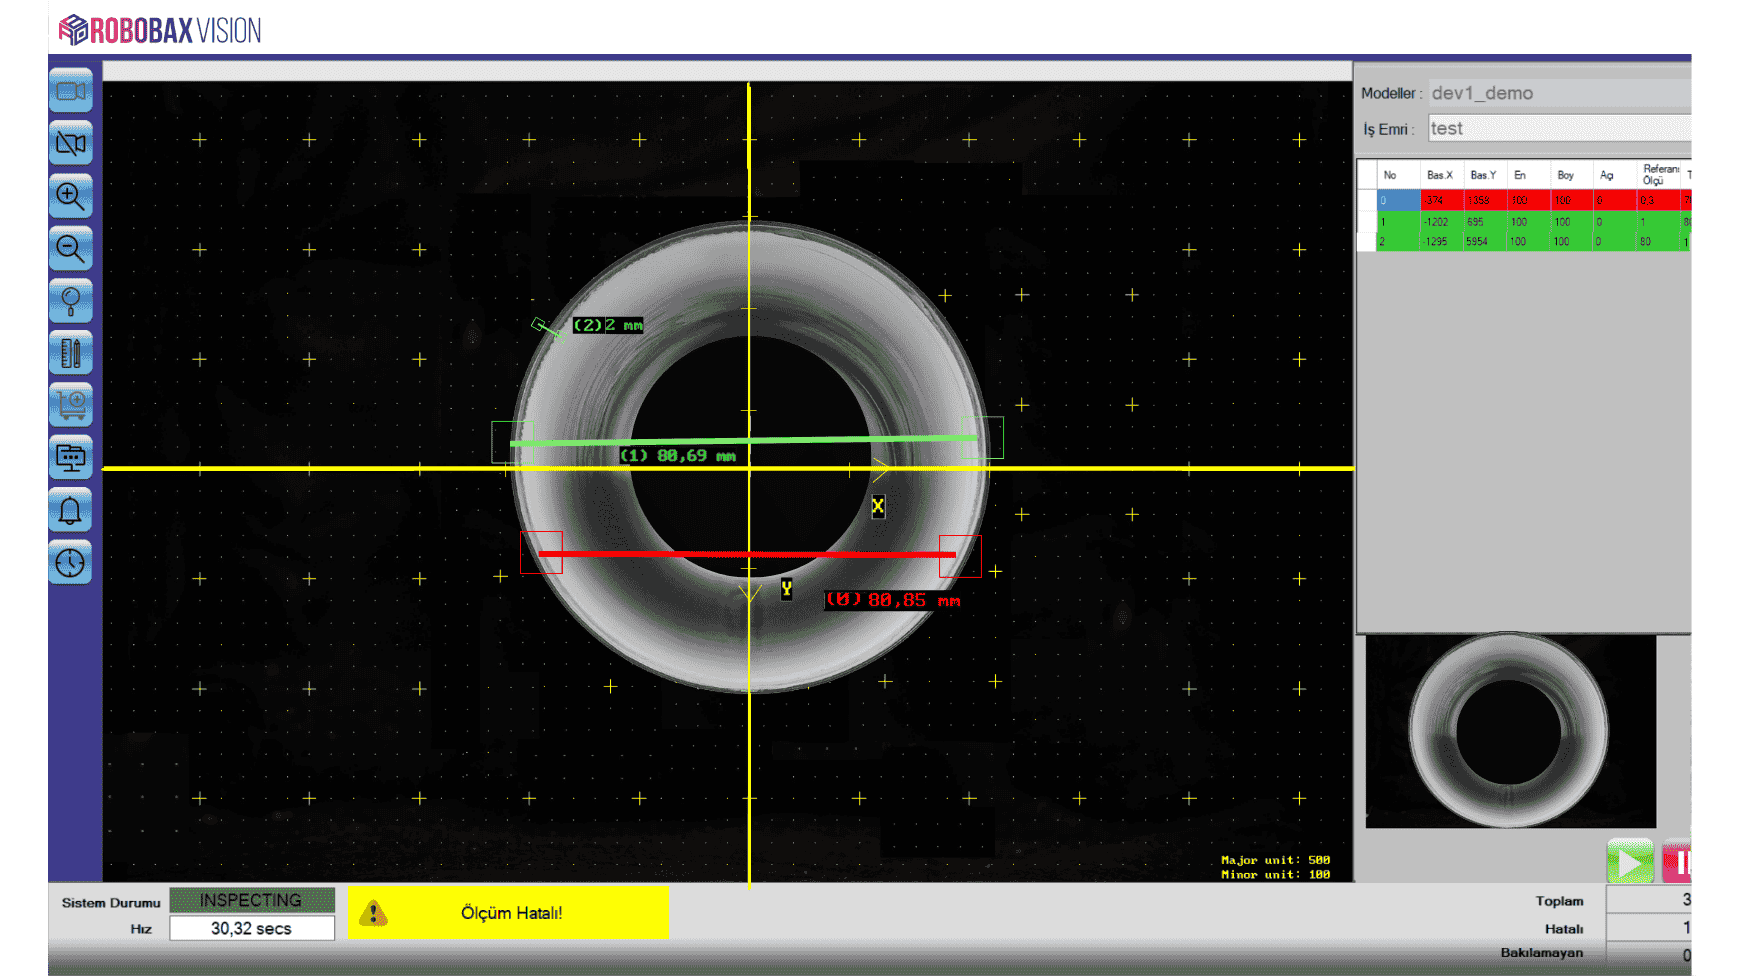Click the green (1) 80,69 mm measurement label
The height and width of the screenshot is (976, 1744).
click(678, 456)
